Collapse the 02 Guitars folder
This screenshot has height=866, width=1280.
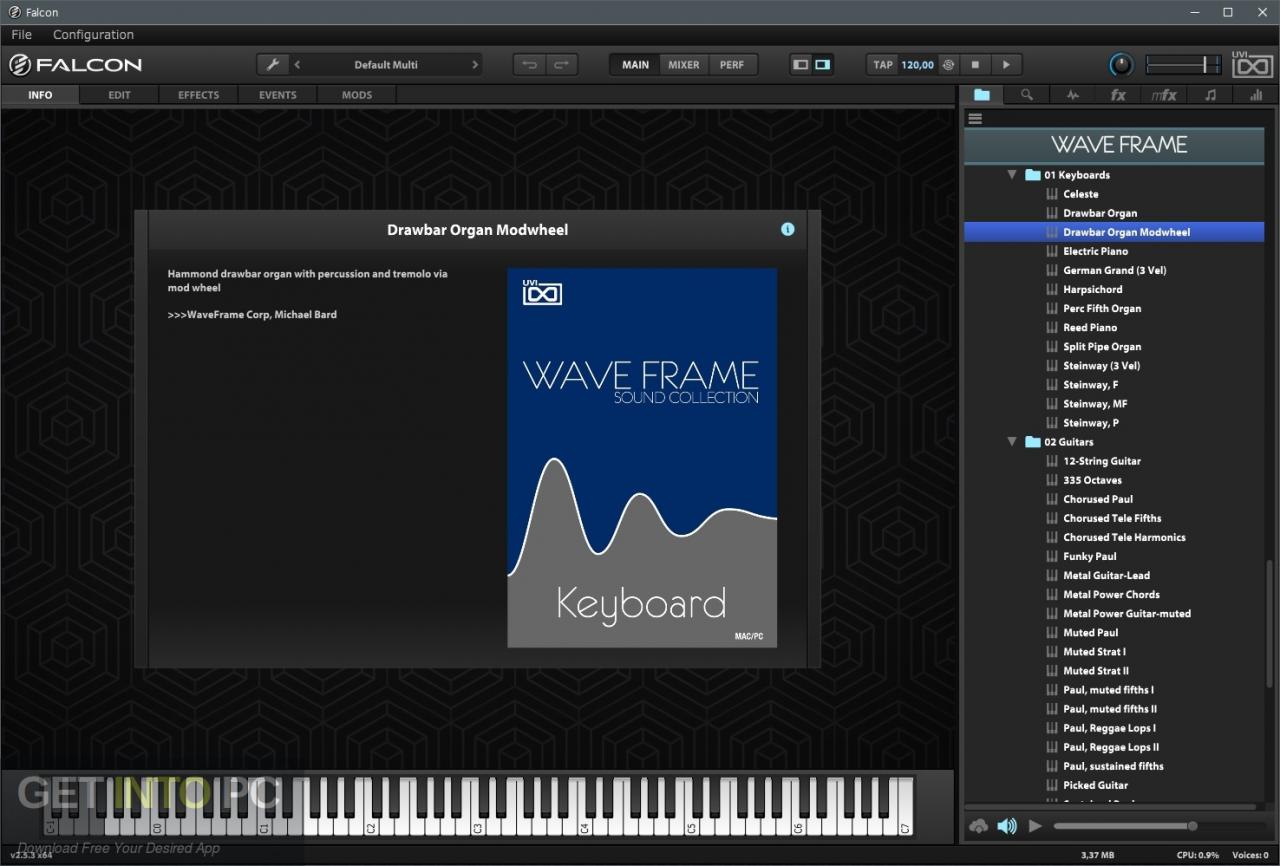[1011, 442]
